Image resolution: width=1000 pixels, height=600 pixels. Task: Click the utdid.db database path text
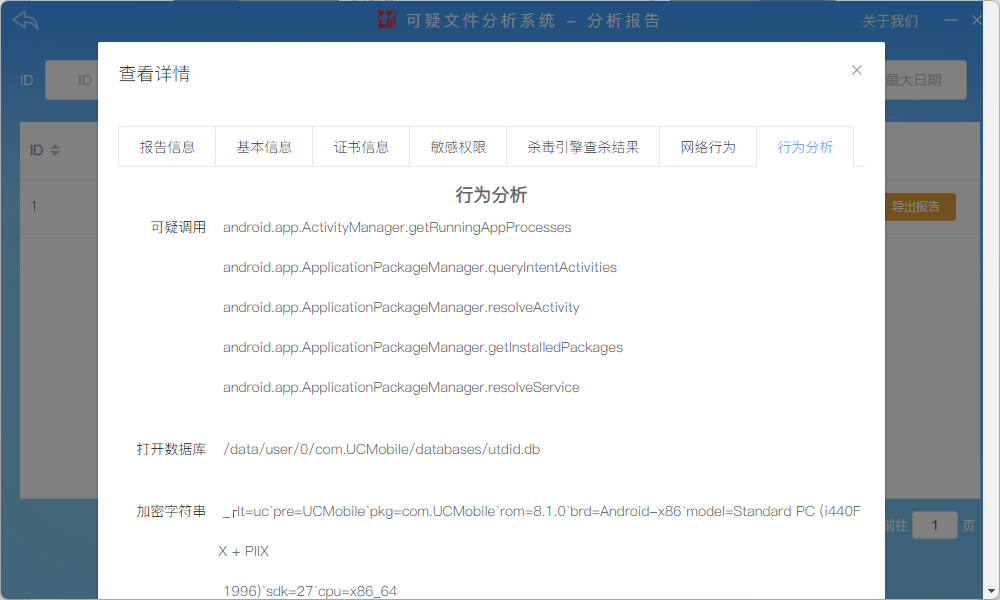tap(381, 449)
